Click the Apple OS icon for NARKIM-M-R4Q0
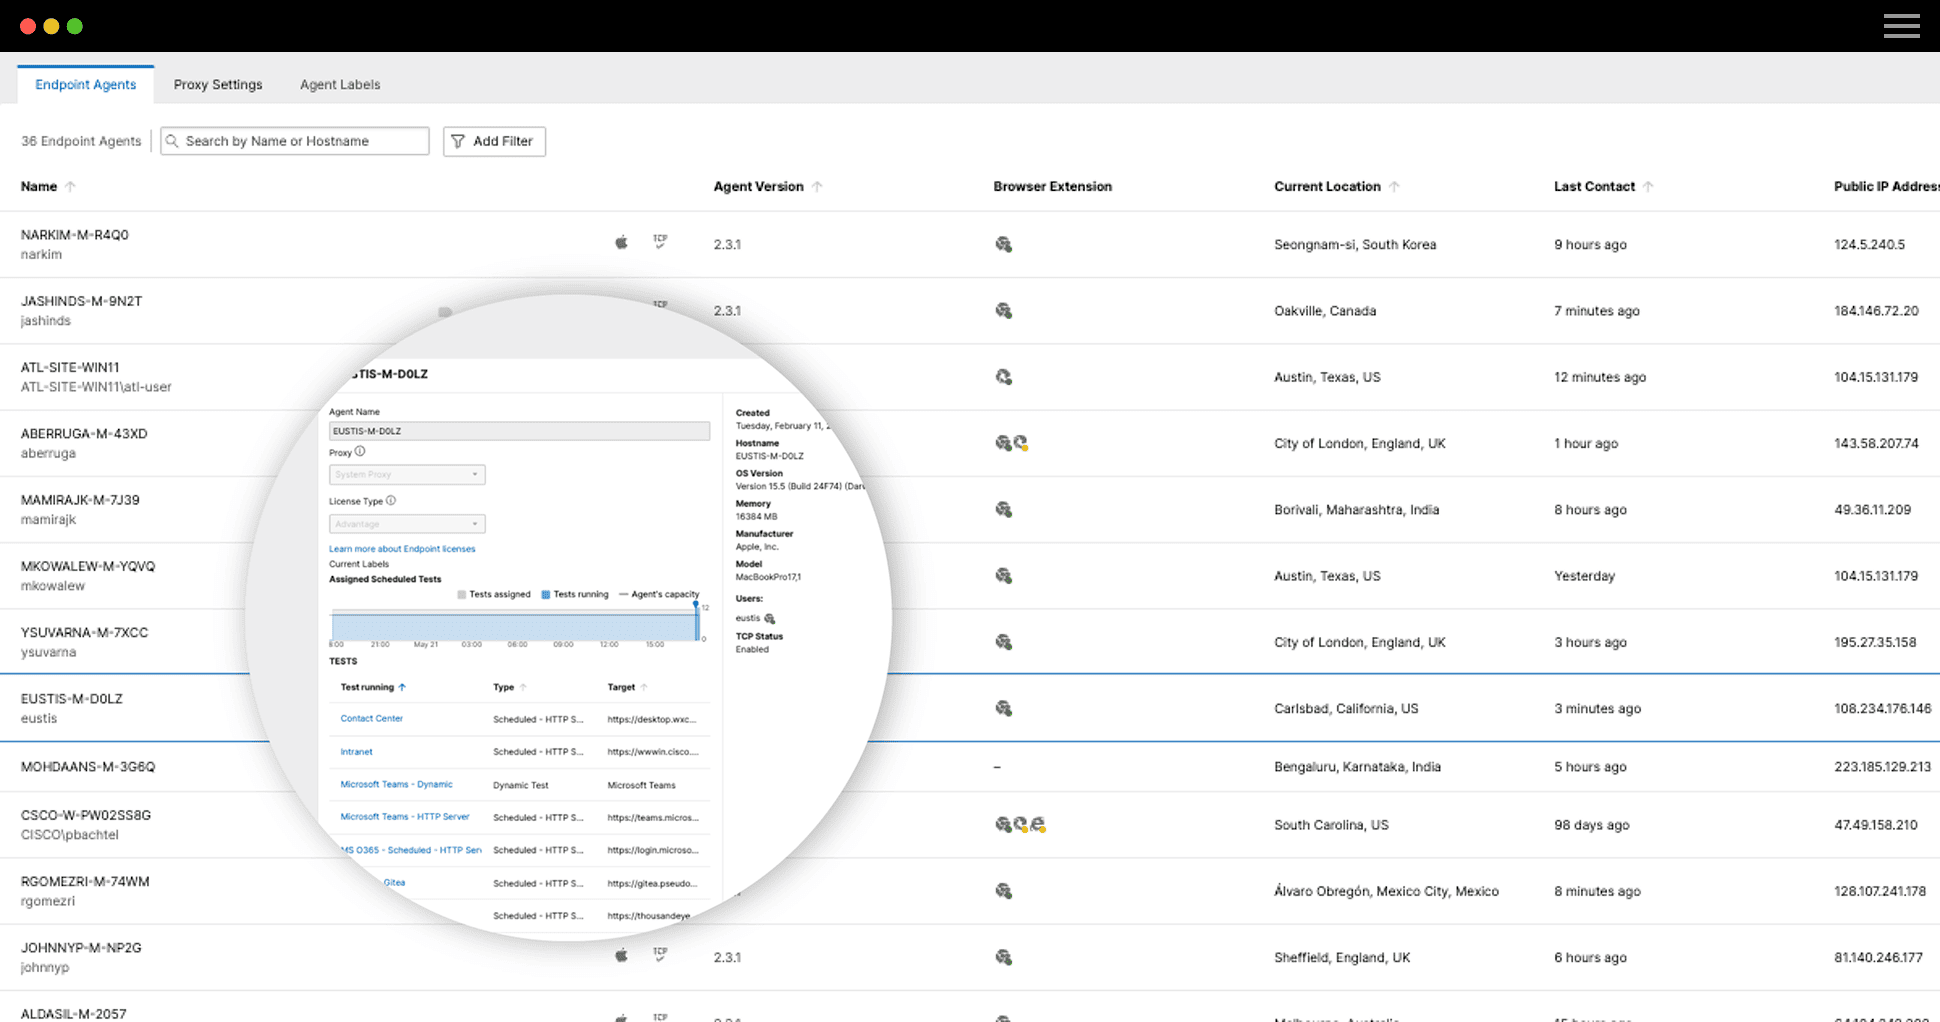 (621, 242)
